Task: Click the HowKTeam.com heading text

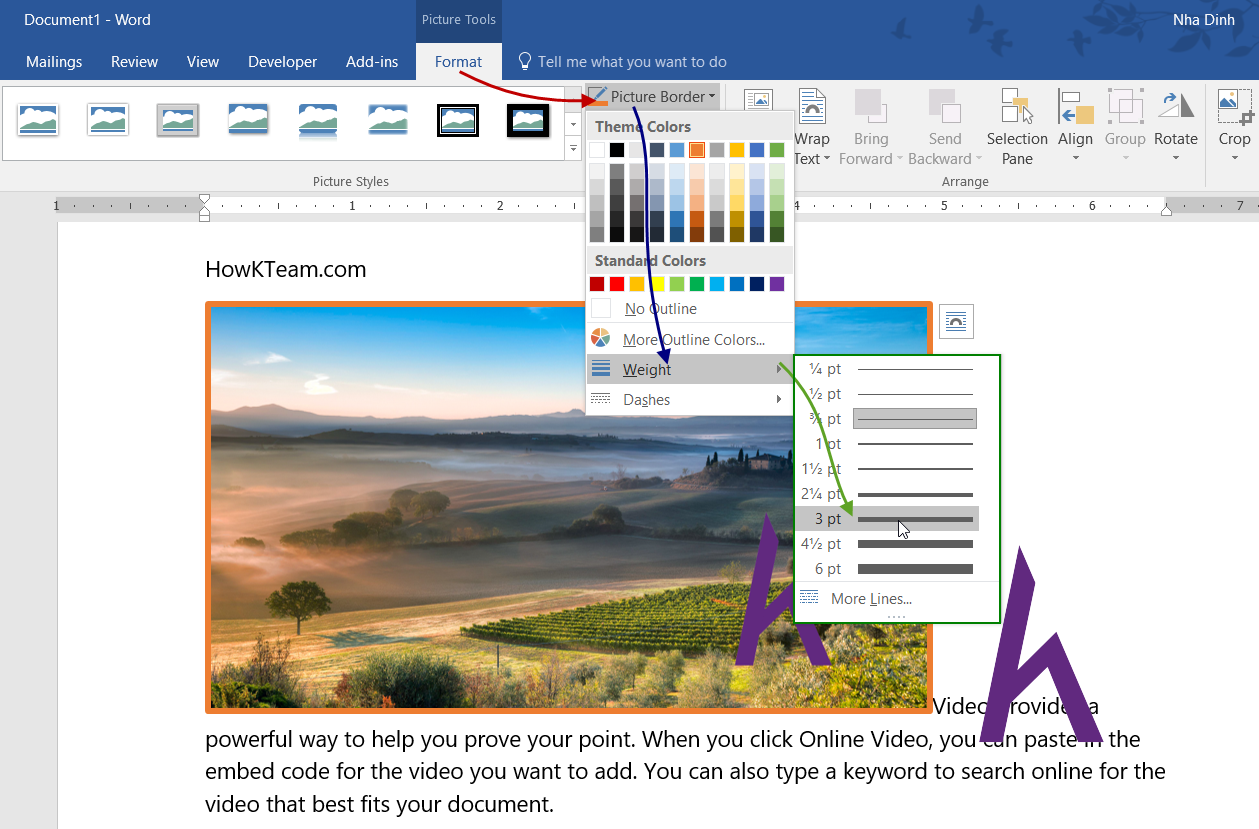Action: pyautogui.click(x=286, y=269)
